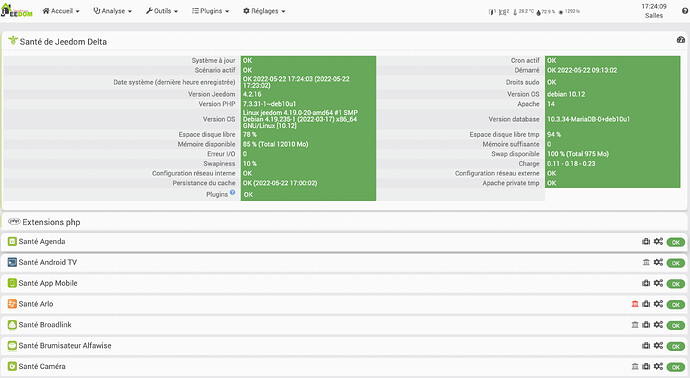Click the open doors summary icon

[x=492, y=12]
